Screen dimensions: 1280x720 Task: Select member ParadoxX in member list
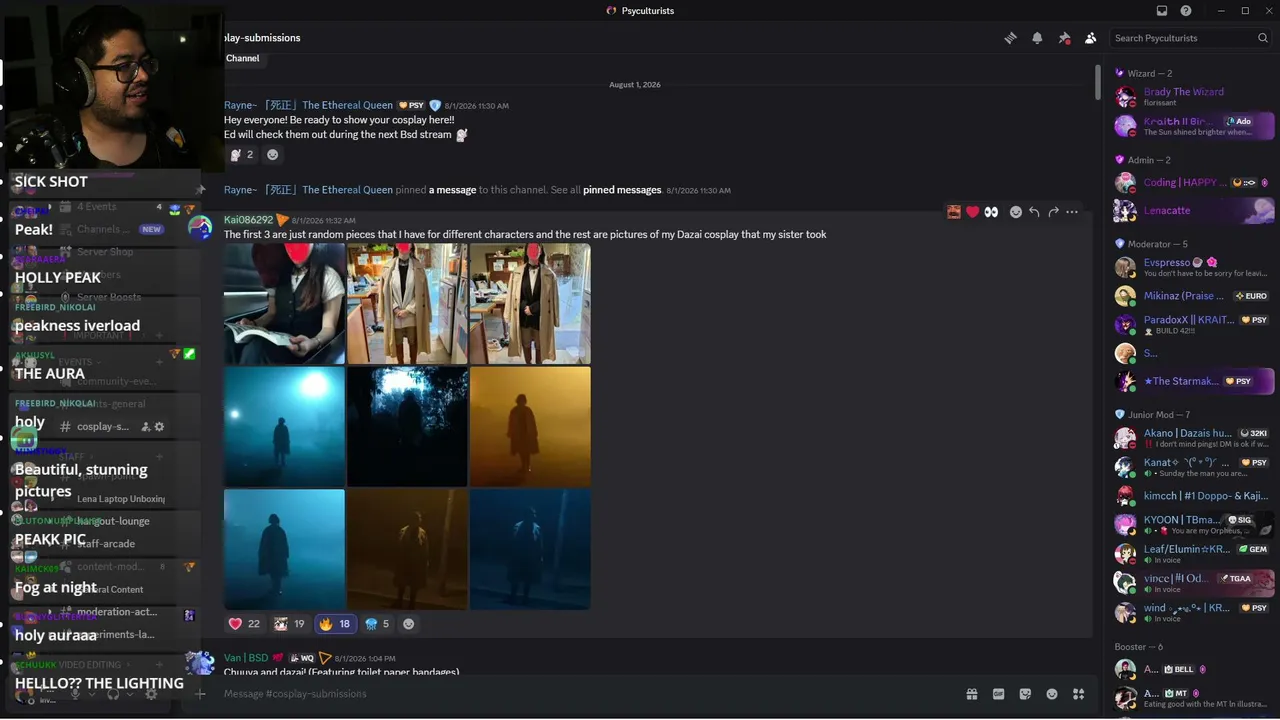(1194, 325)
